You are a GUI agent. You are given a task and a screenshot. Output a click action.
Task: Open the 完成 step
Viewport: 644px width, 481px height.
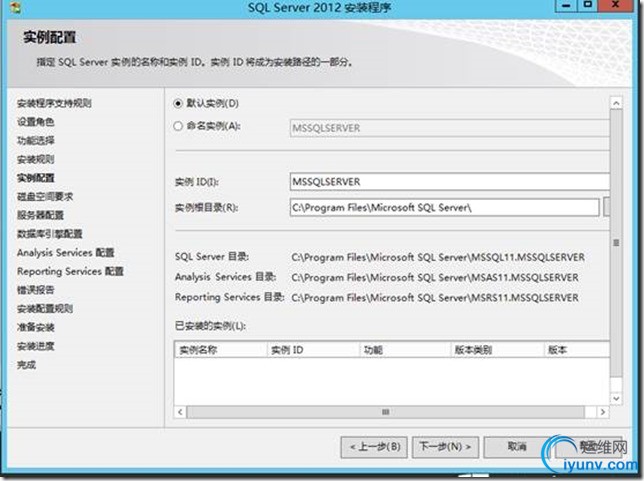(26, 365)
